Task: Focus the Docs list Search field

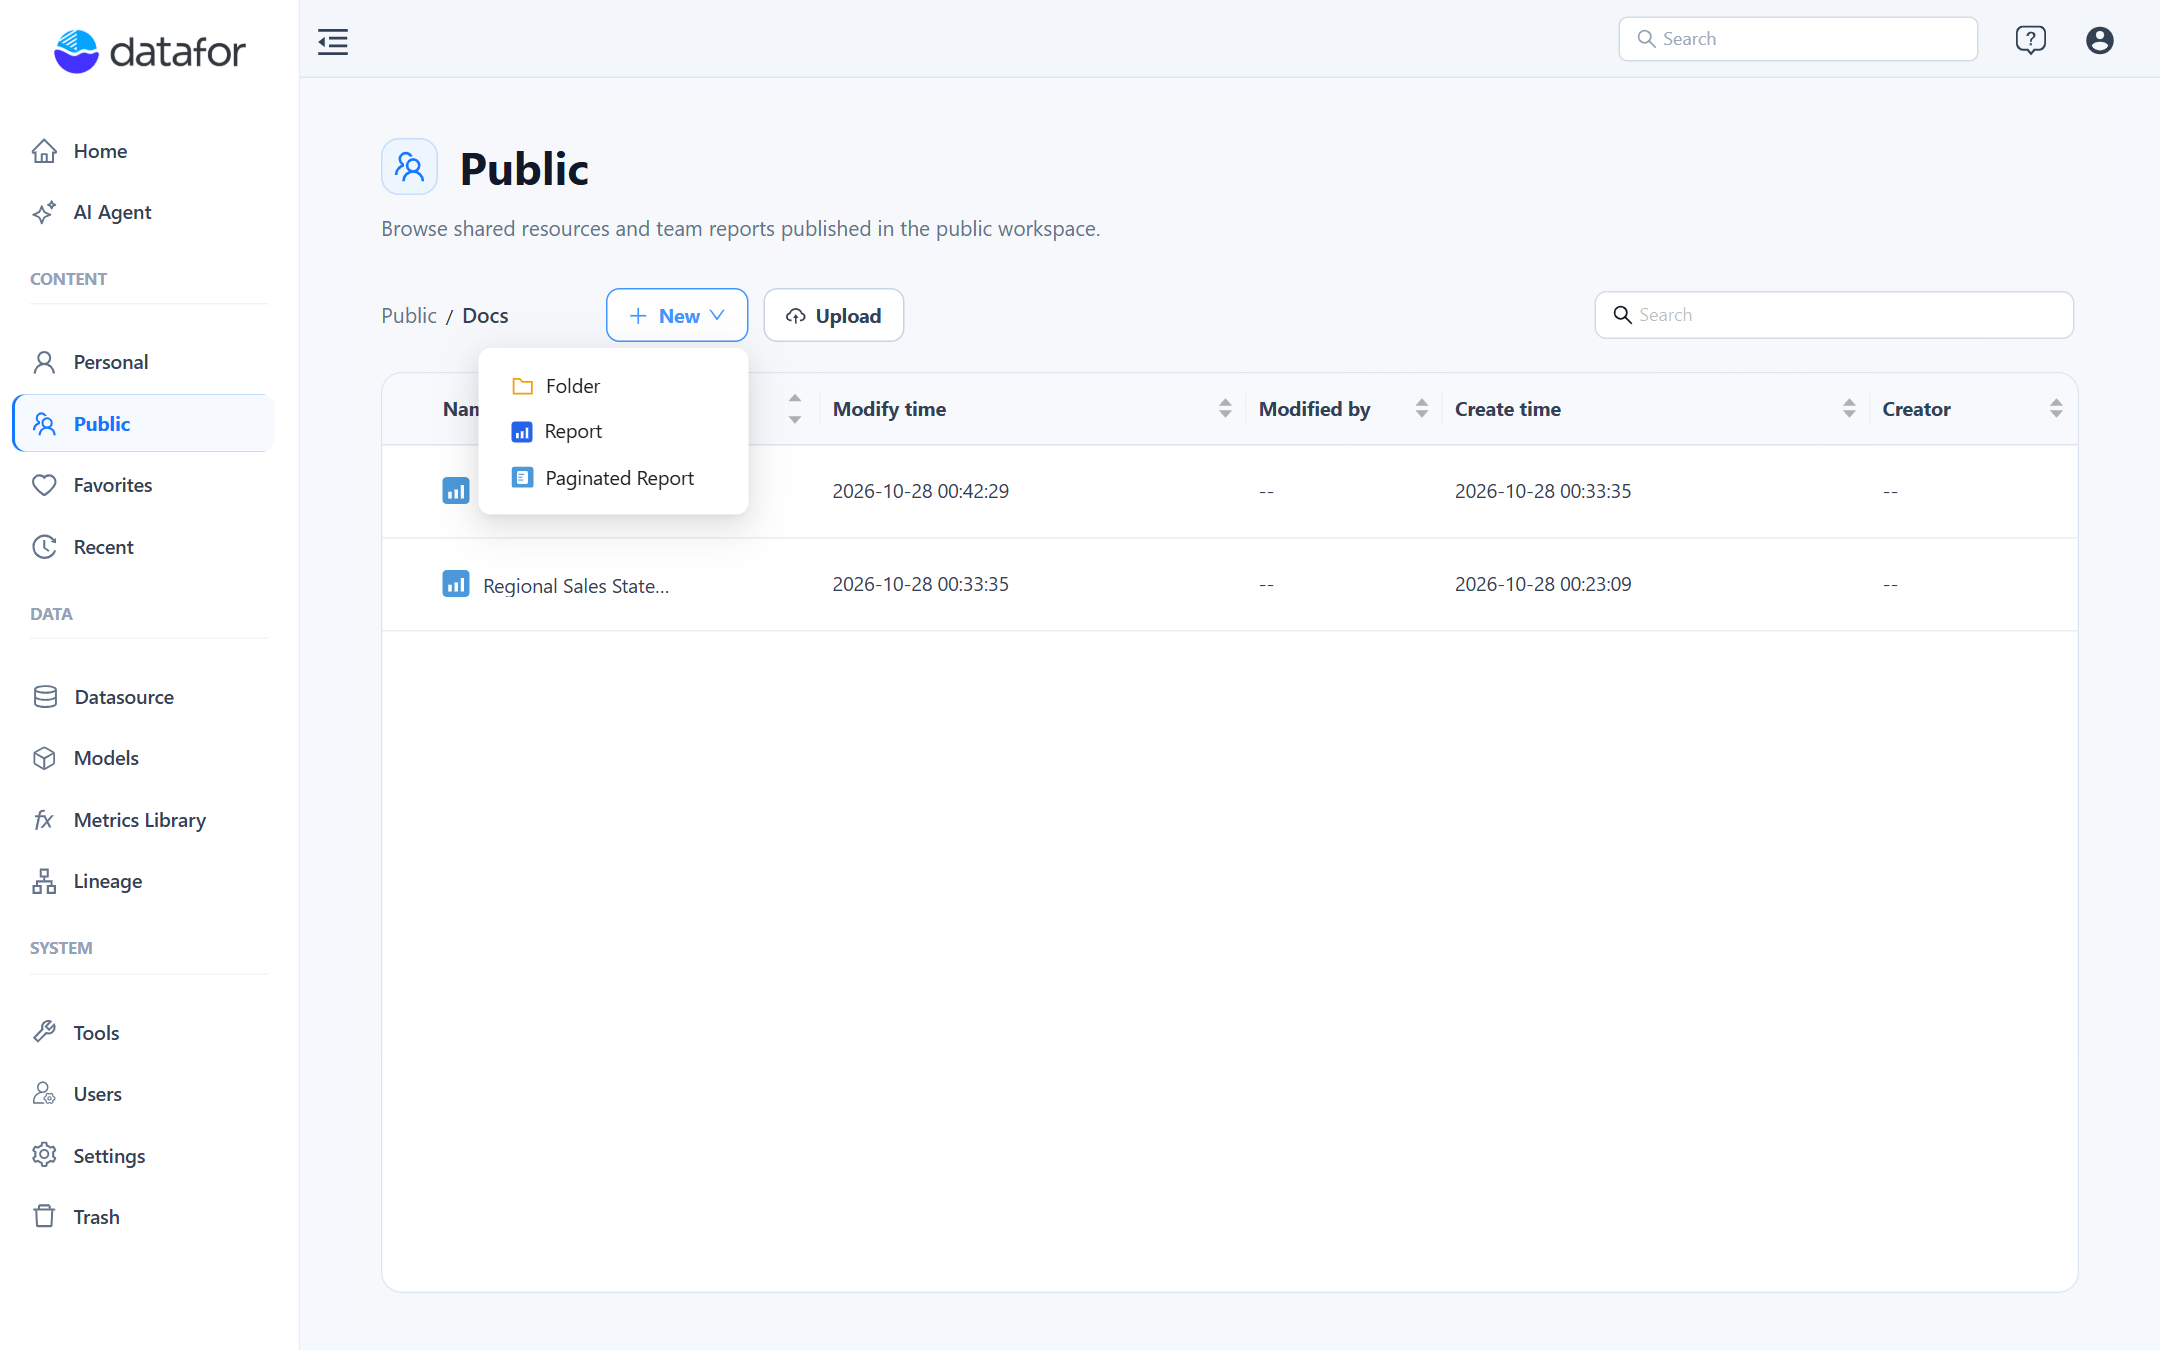Action: pyautogui.click(x=1834, y=315)
